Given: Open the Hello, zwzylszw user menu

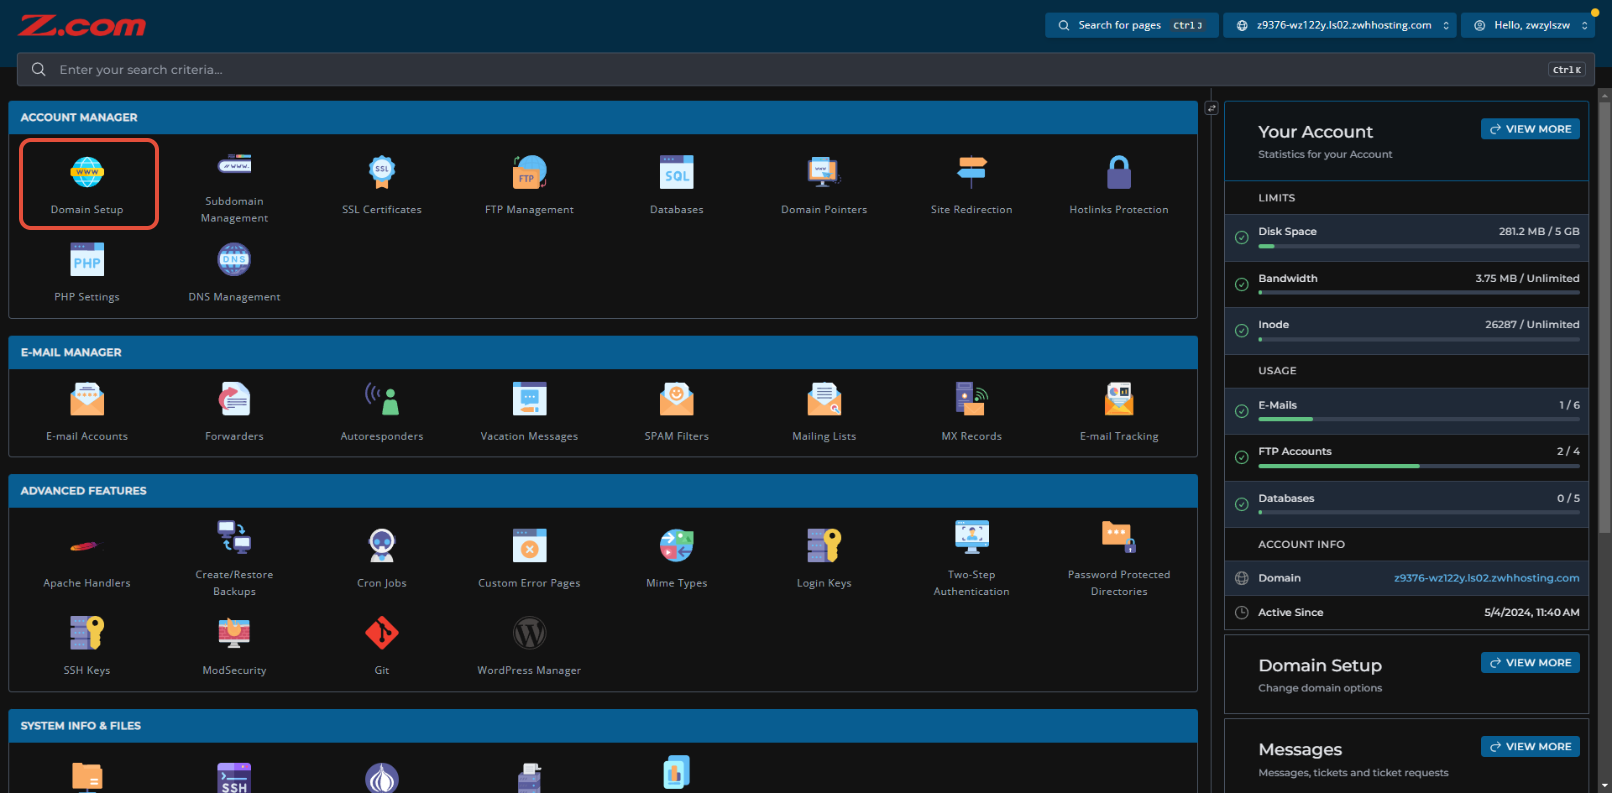Looking at the screenshot, I should [x=1529, y=25].
